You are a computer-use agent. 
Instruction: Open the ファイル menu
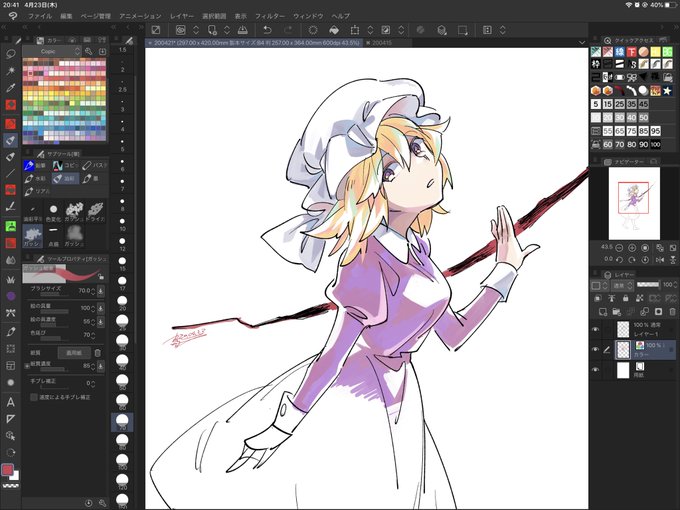click(x=39, y=16)
